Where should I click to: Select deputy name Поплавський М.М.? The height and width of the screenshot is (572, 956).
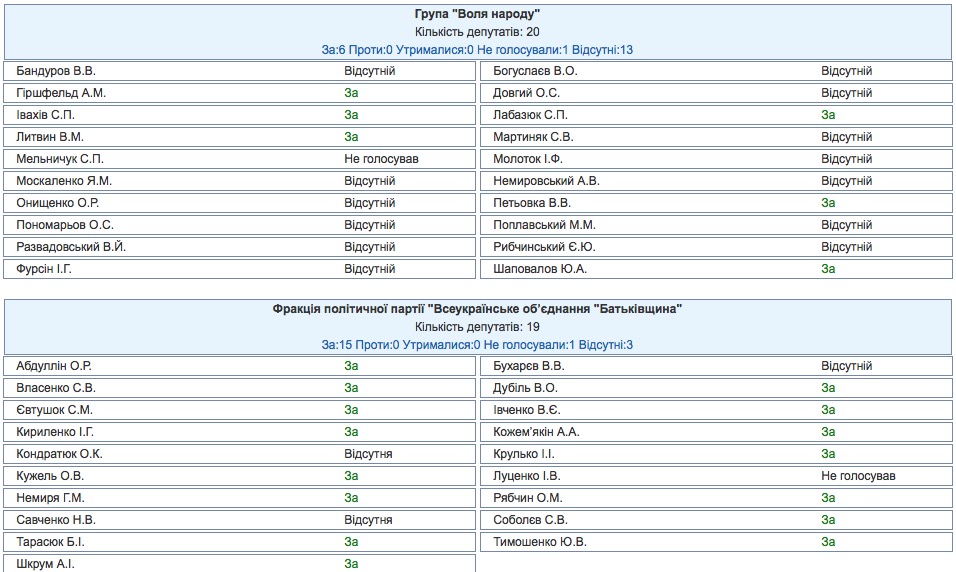pyautogui.click(x=544, y=225)
